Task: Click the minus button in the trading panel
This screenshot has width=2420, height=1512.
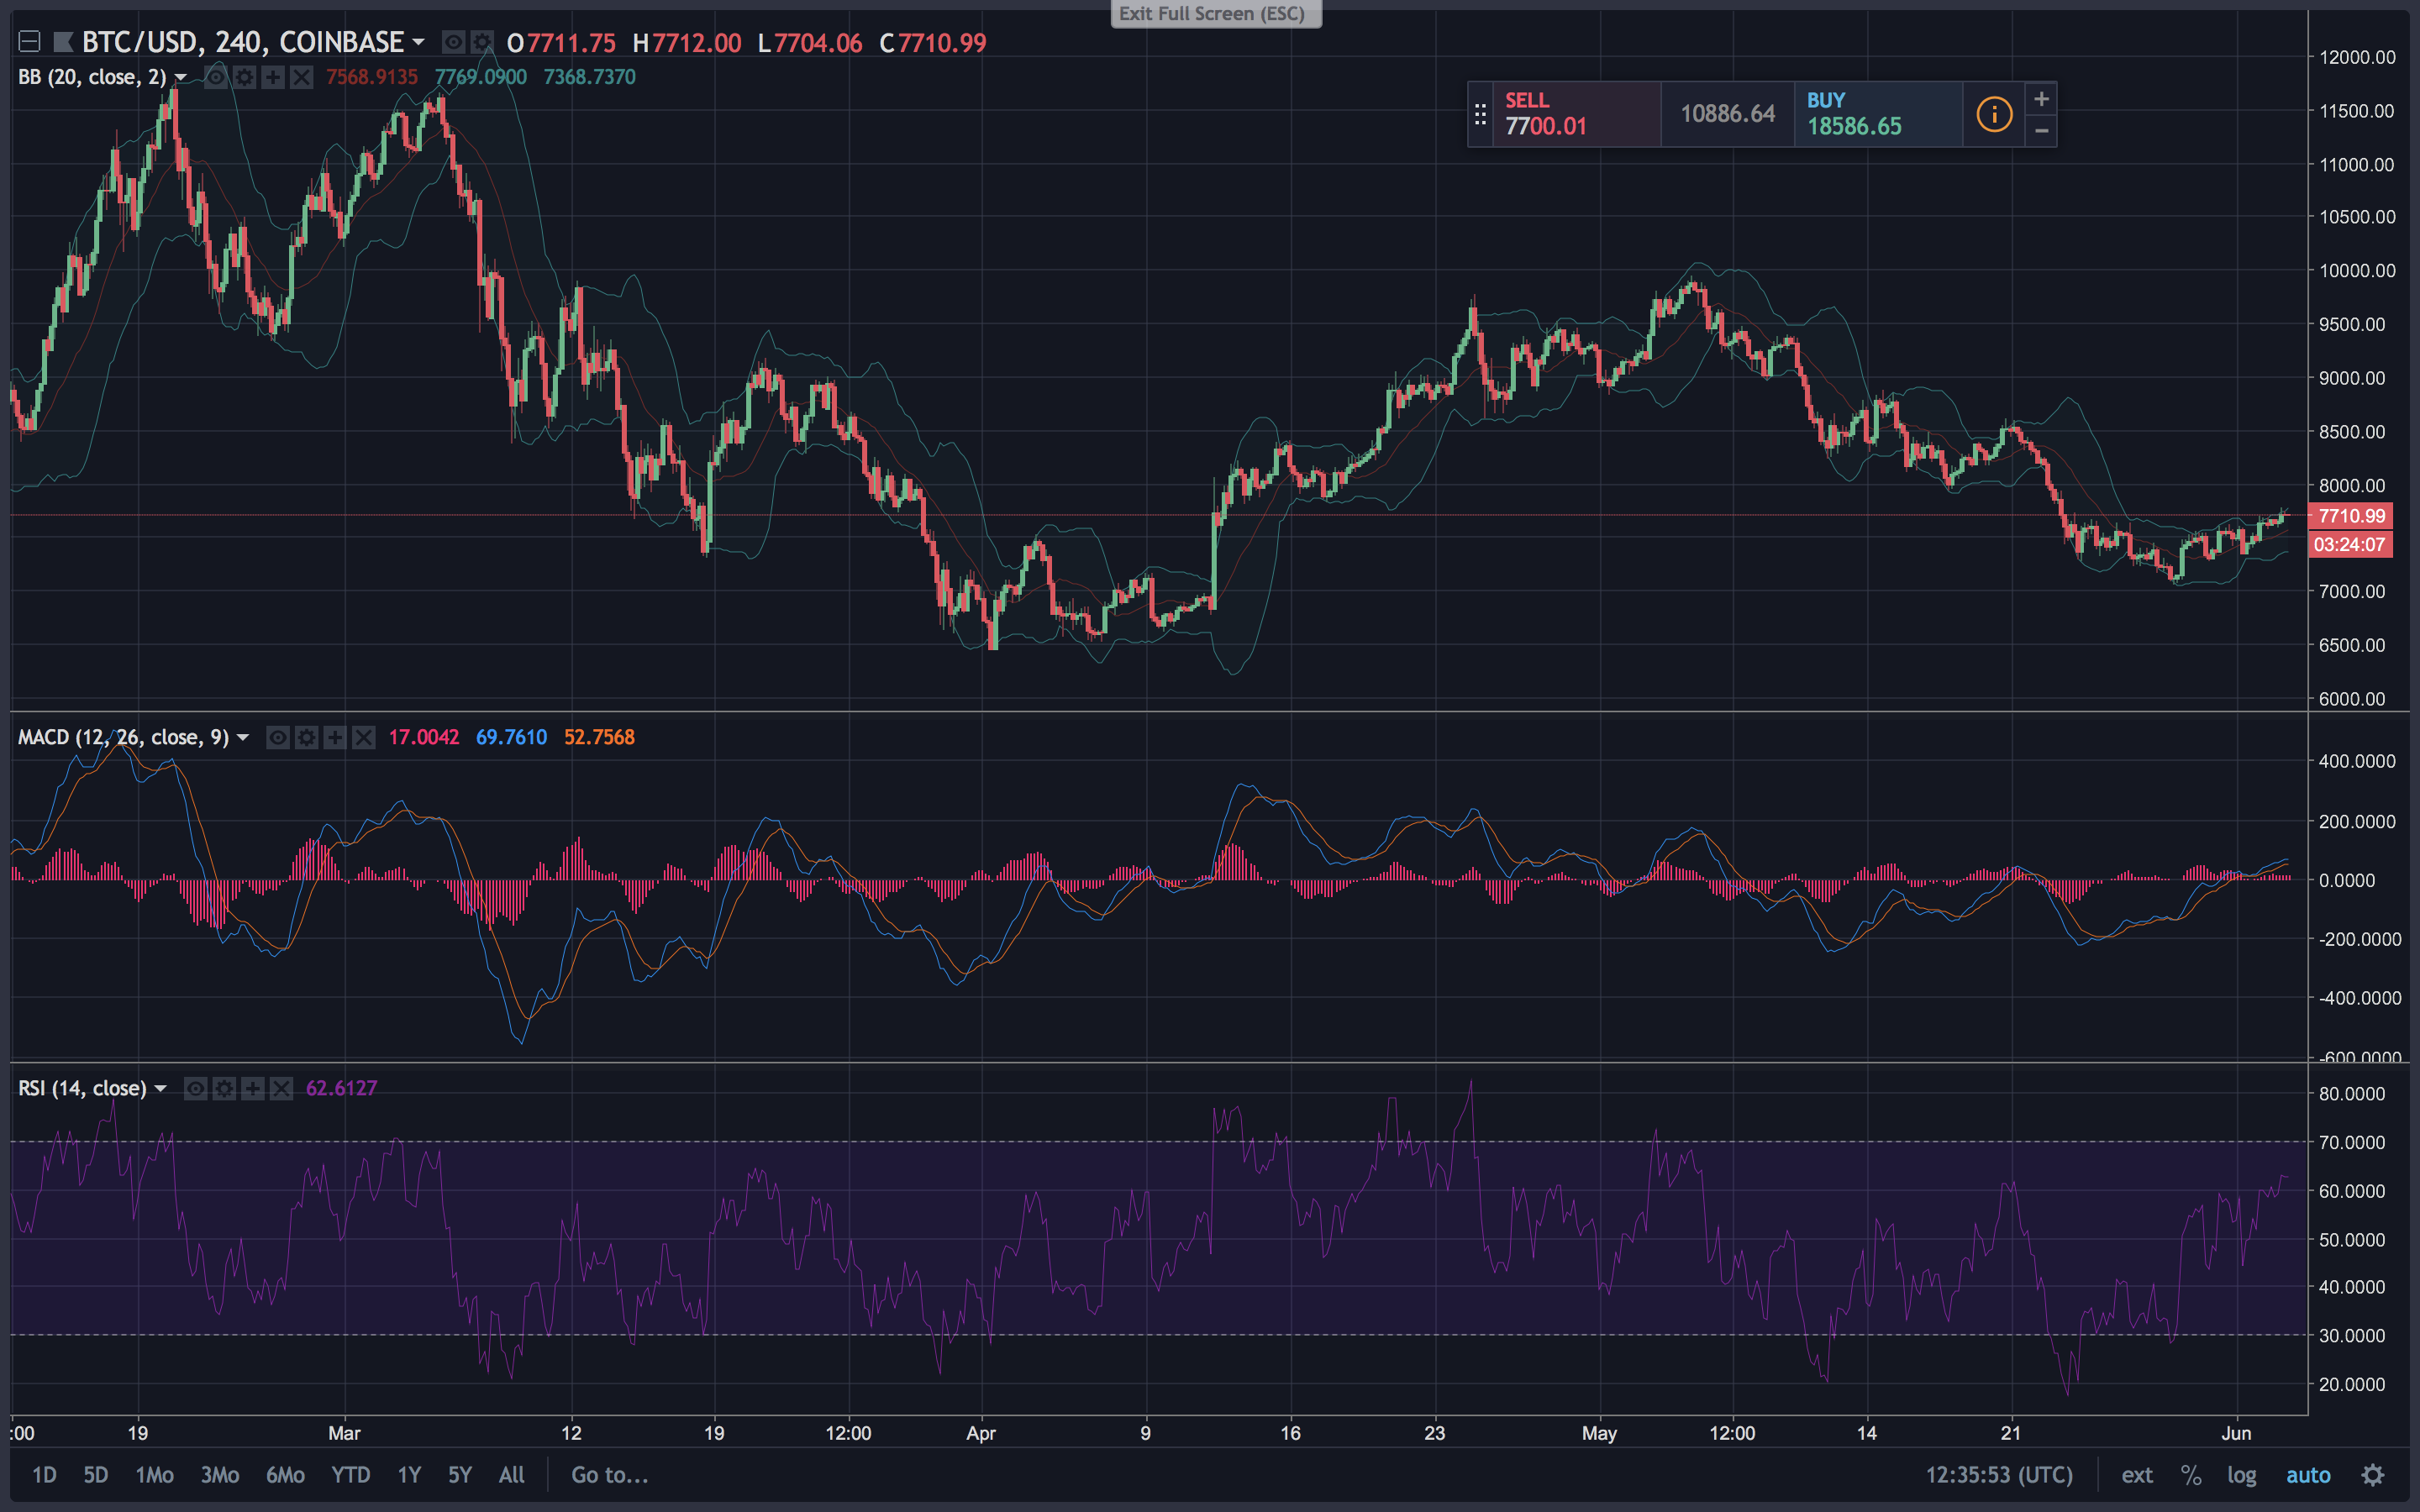Action: (2042, 130)
